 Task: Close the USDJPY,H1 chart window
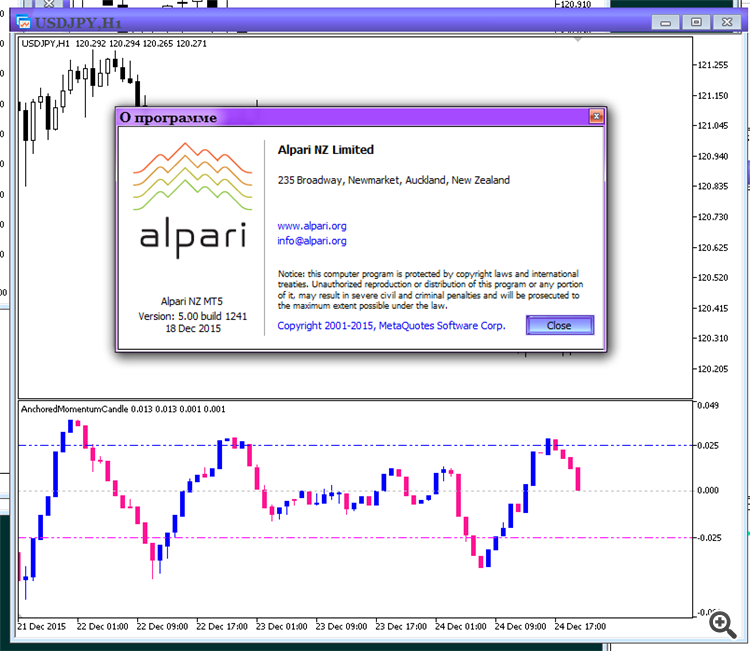[727, 22]
